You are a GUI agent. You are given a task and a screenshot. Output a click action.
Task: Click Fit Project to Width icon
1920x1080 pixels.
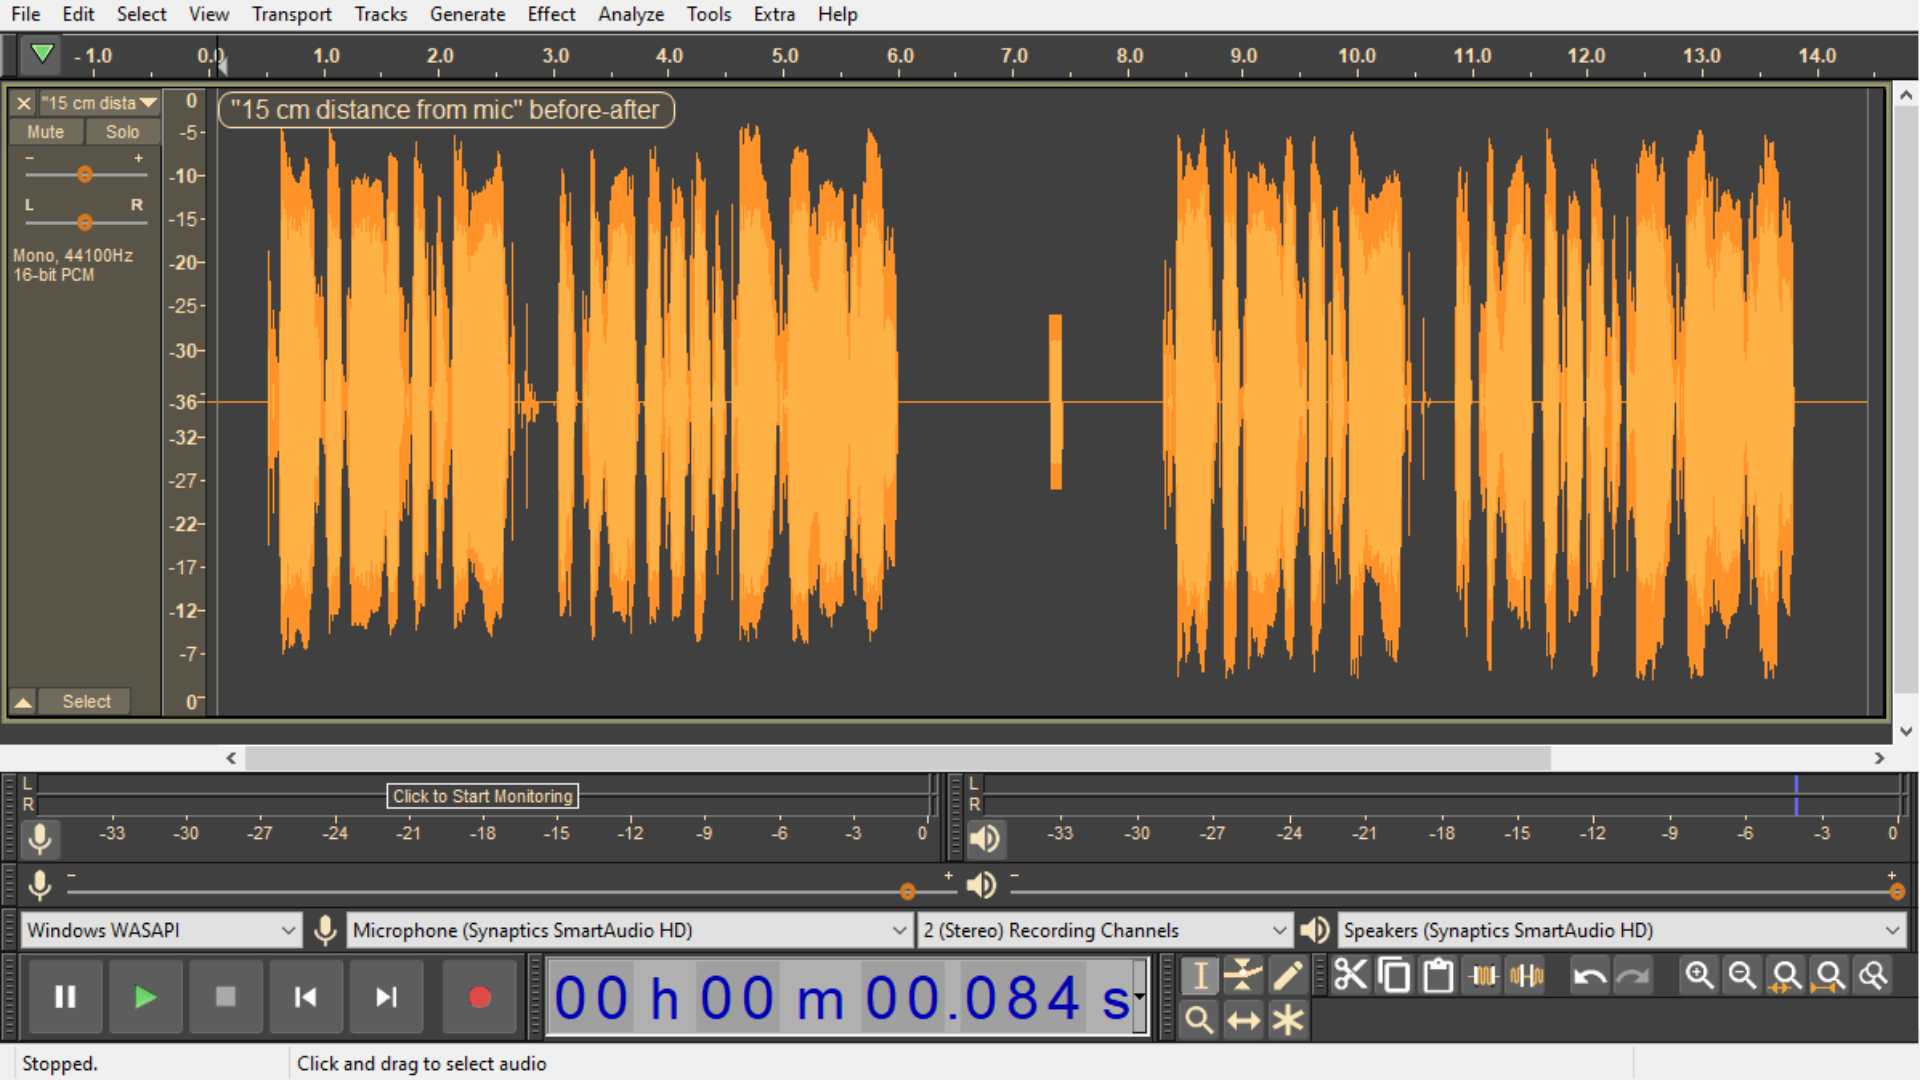click(x=1830, y=975)
